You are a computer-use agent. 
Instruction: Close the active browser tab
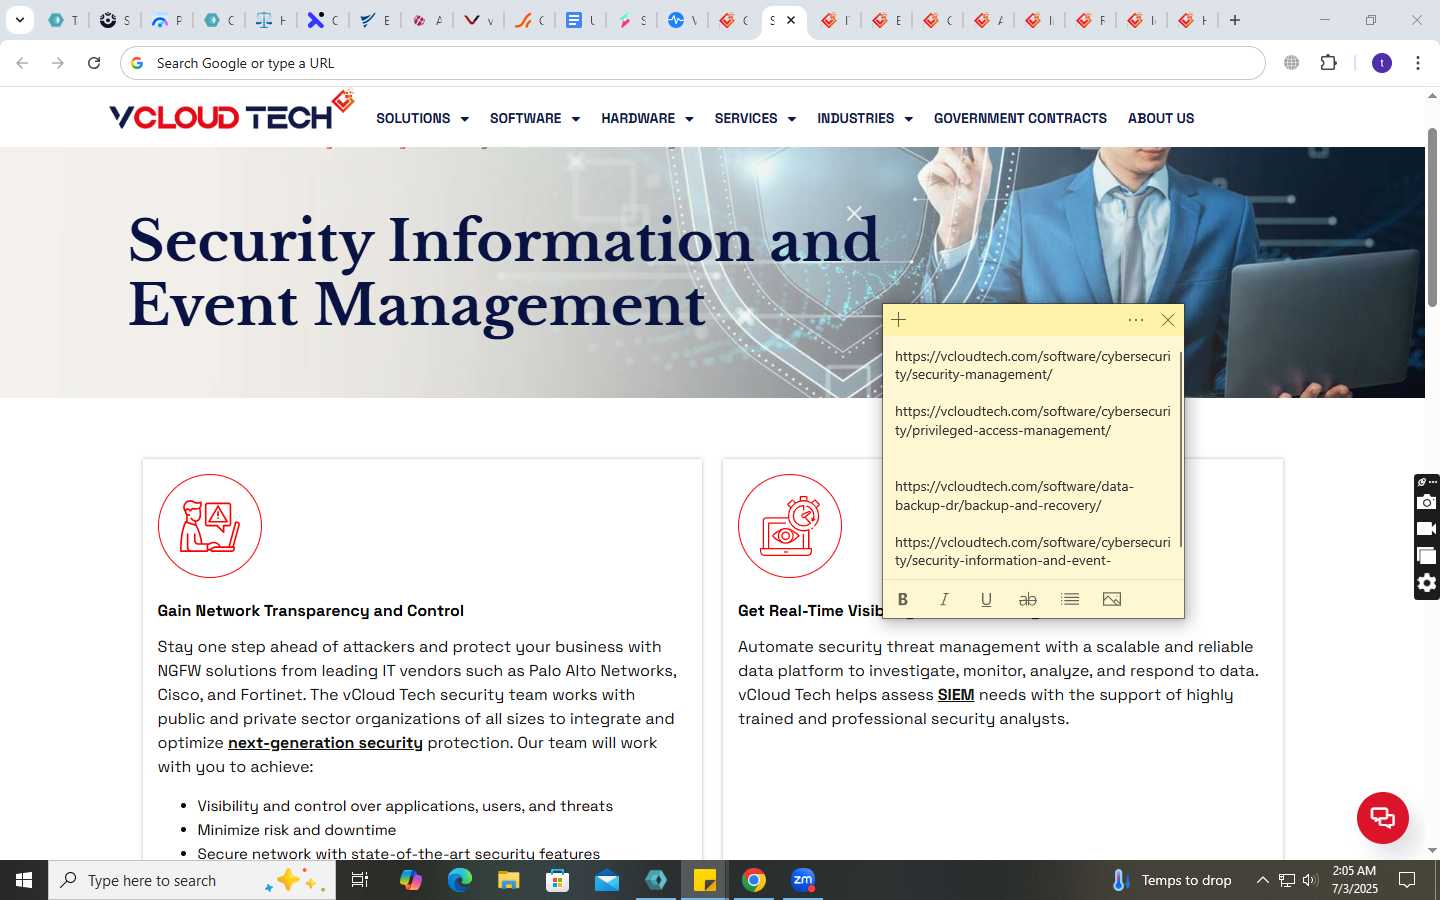pos(791,20)
